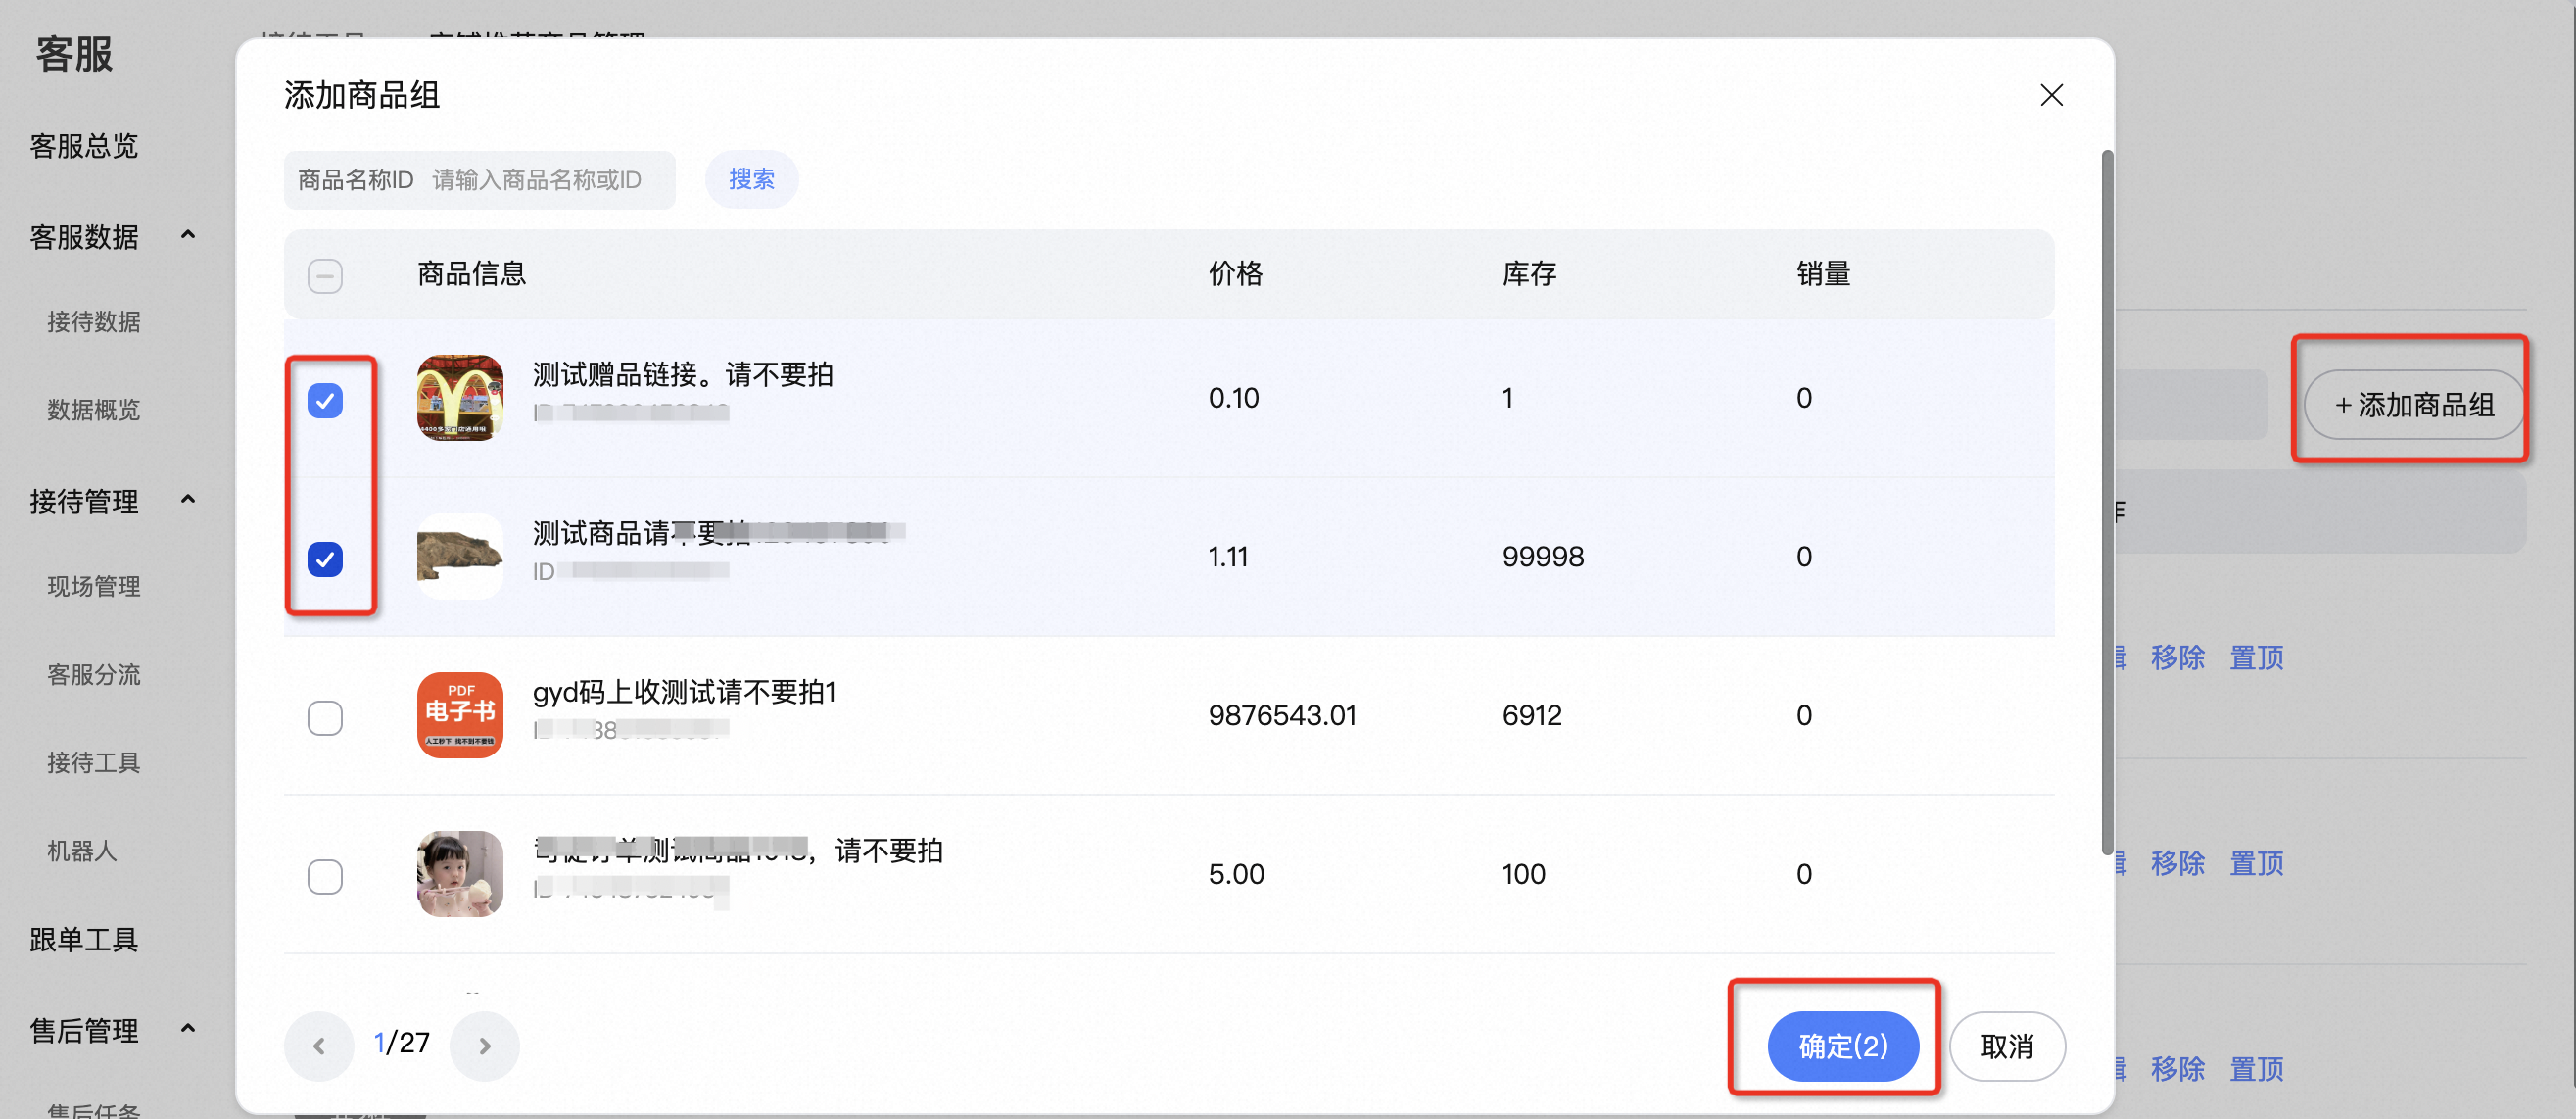2576x1119 pixels.
Task: Click the PDF 电子书 product icon
Action: pos(460,715)
